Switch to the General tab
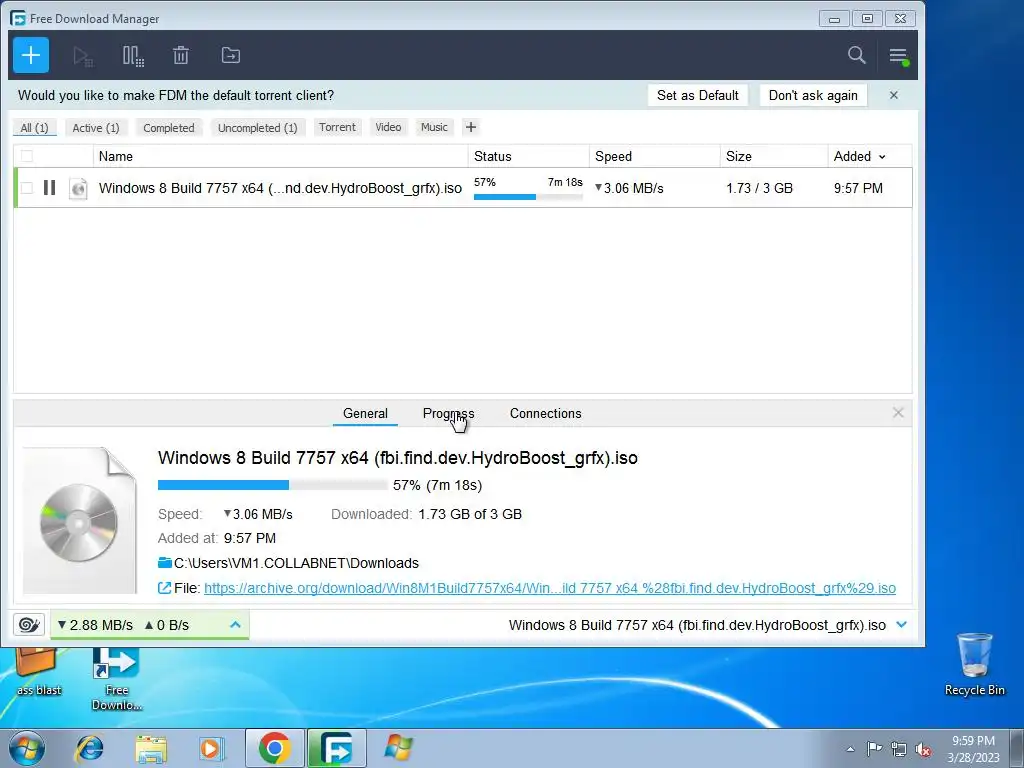 pyautogui.click(x=365, y=413)
